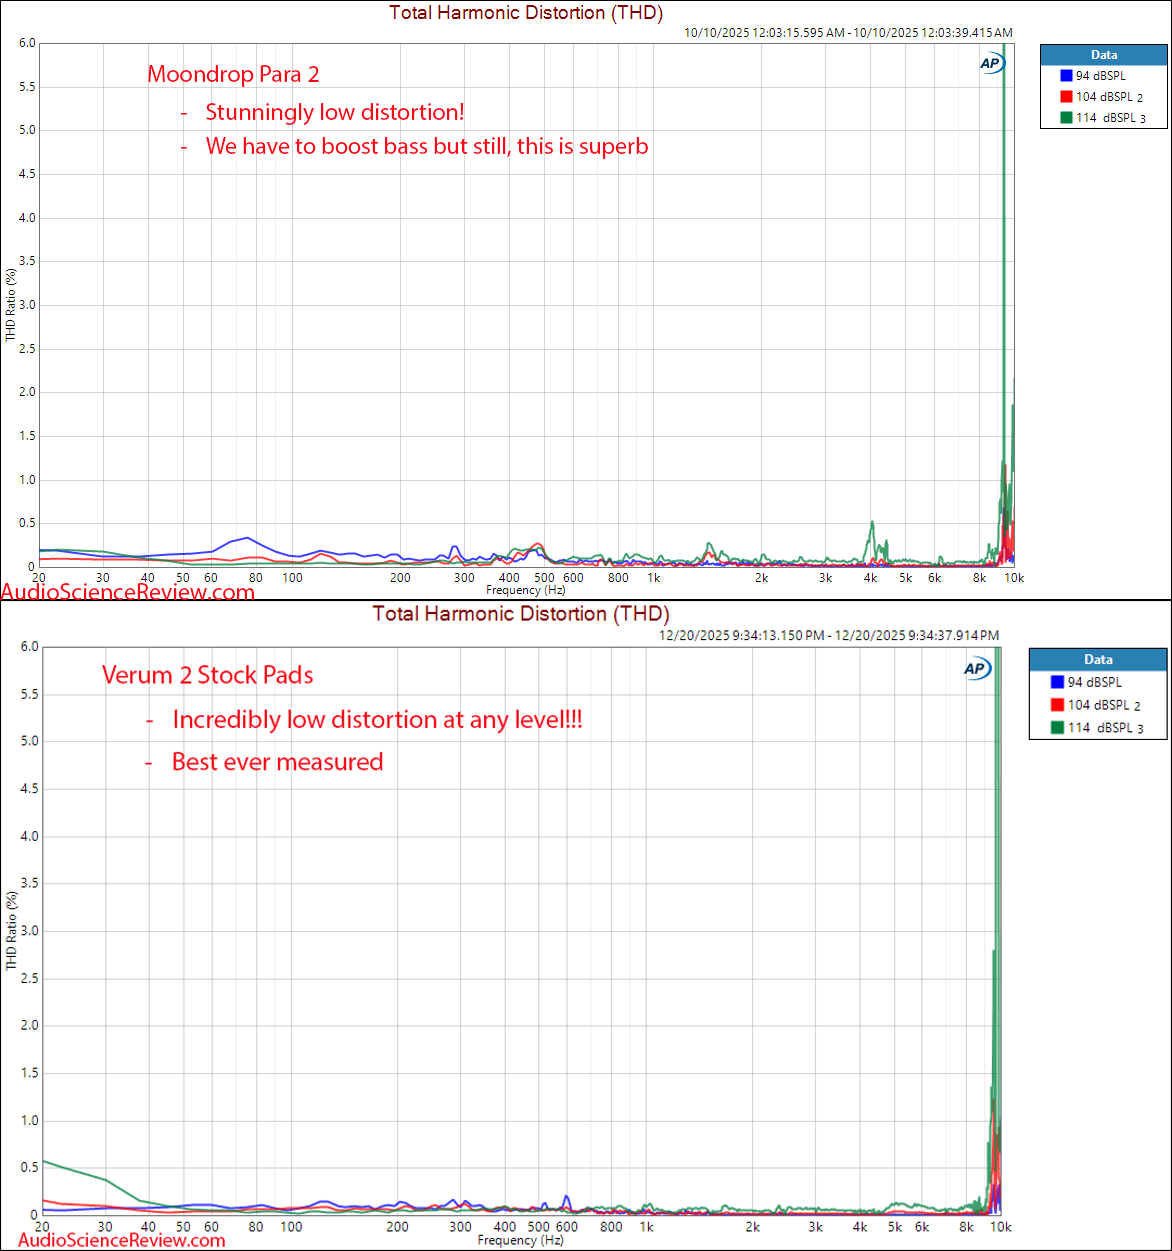
Task: Click the 'Verum 2 Stock Pads' annotation
Action: coord(207,675)
